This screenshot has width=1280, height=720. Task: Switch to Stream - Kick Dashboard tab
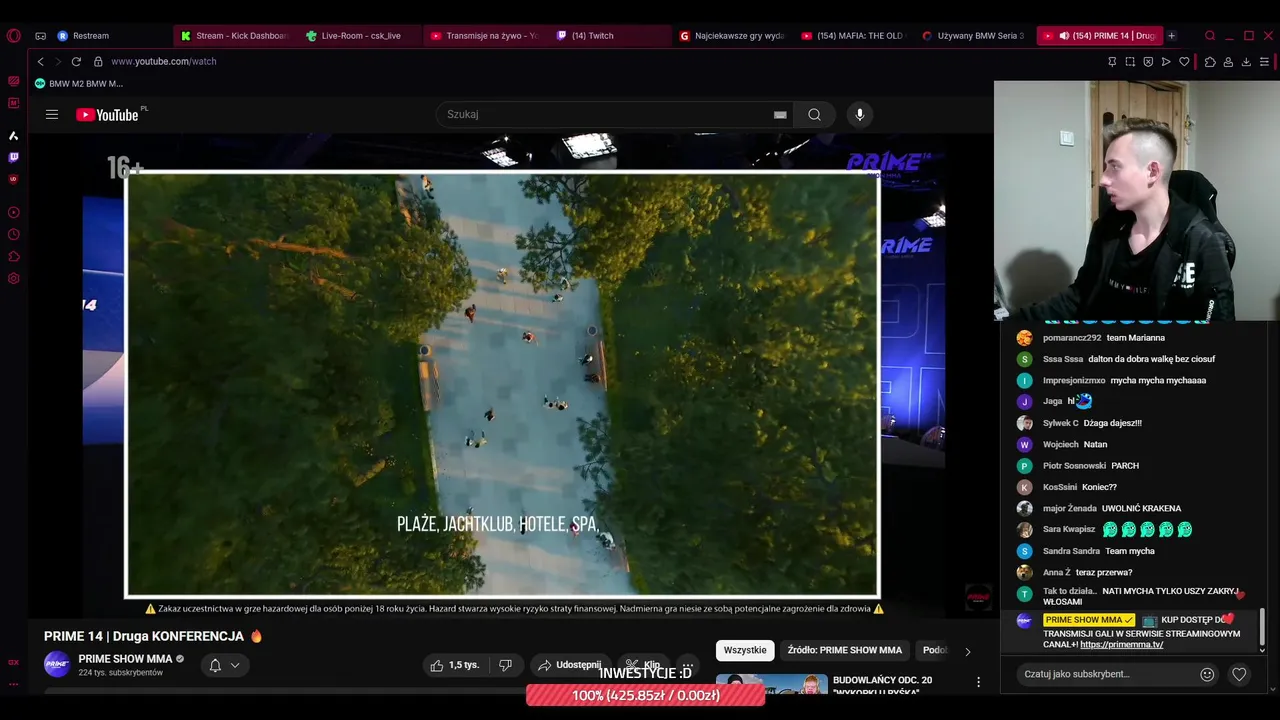(234, 36)
